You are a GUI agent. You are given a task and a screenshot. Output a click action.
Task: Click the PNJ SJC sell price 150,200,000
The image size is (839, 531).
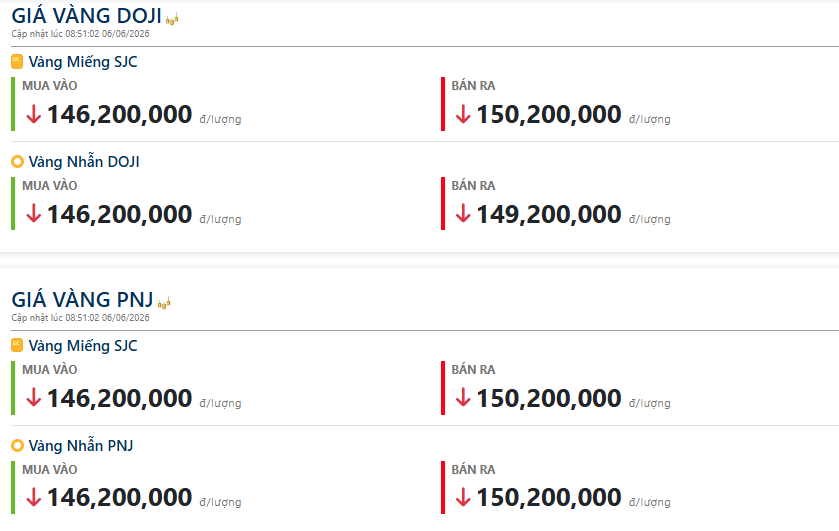point(548,398)
